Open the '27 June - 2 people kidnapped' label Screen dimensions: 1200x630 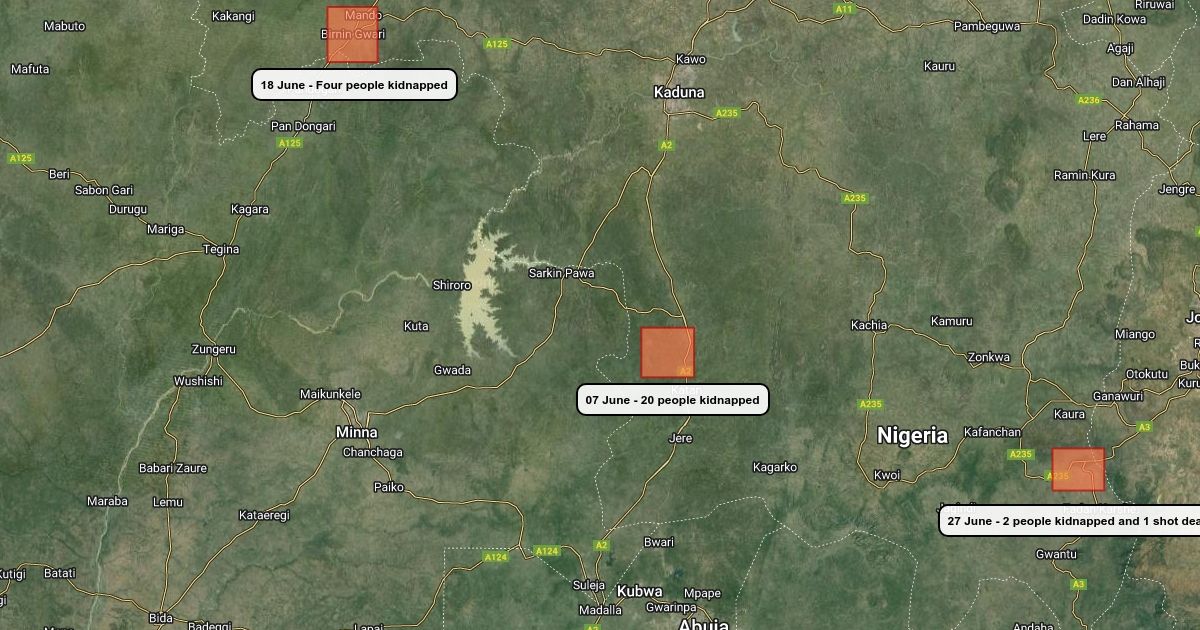(1069, 521)
